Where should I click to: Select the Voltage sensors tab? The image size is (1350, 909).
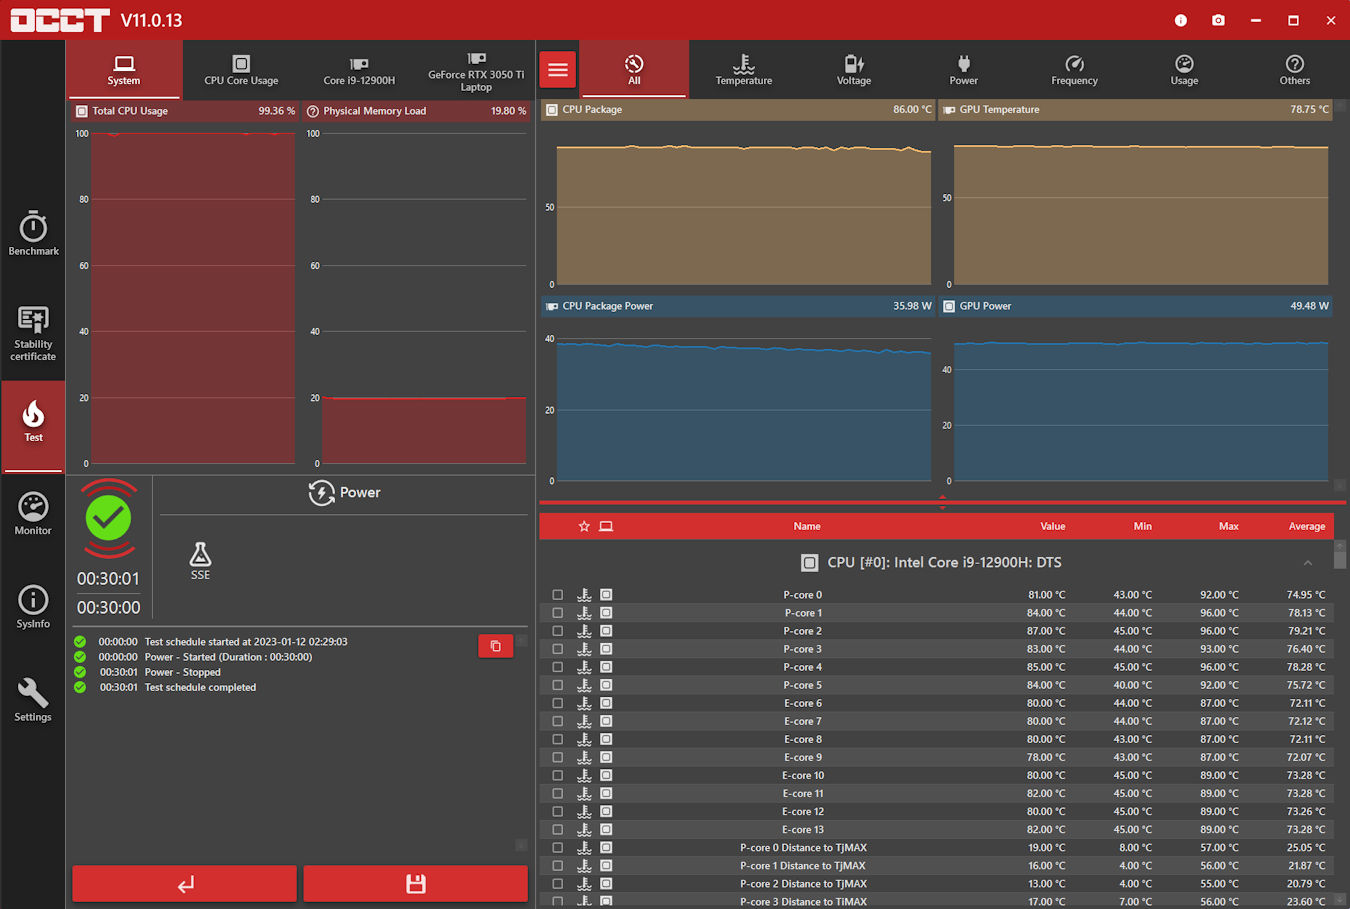(854, 70)
